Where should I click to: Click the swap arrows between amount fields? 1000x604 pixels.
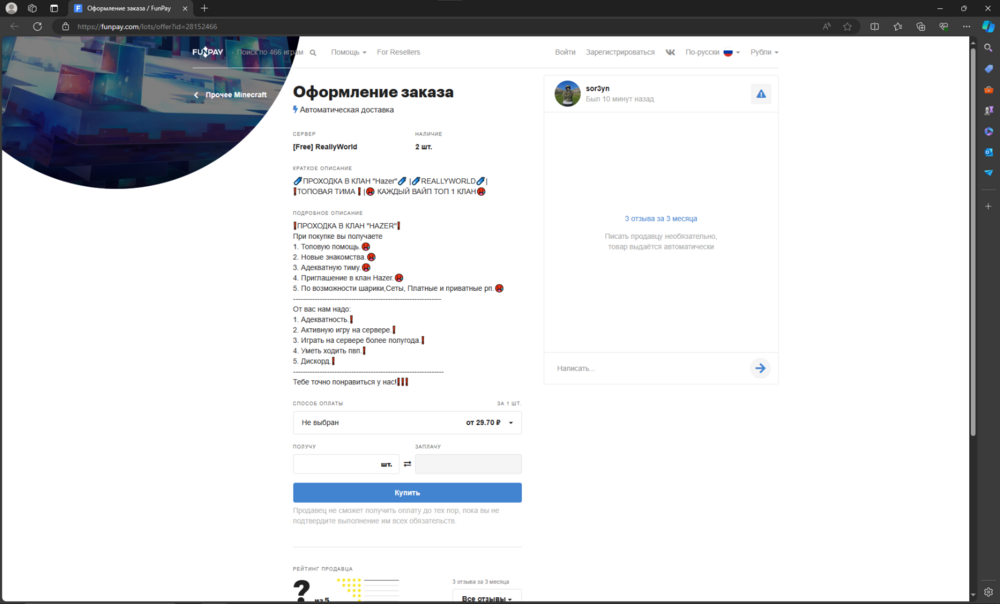[x=407, y=464]
